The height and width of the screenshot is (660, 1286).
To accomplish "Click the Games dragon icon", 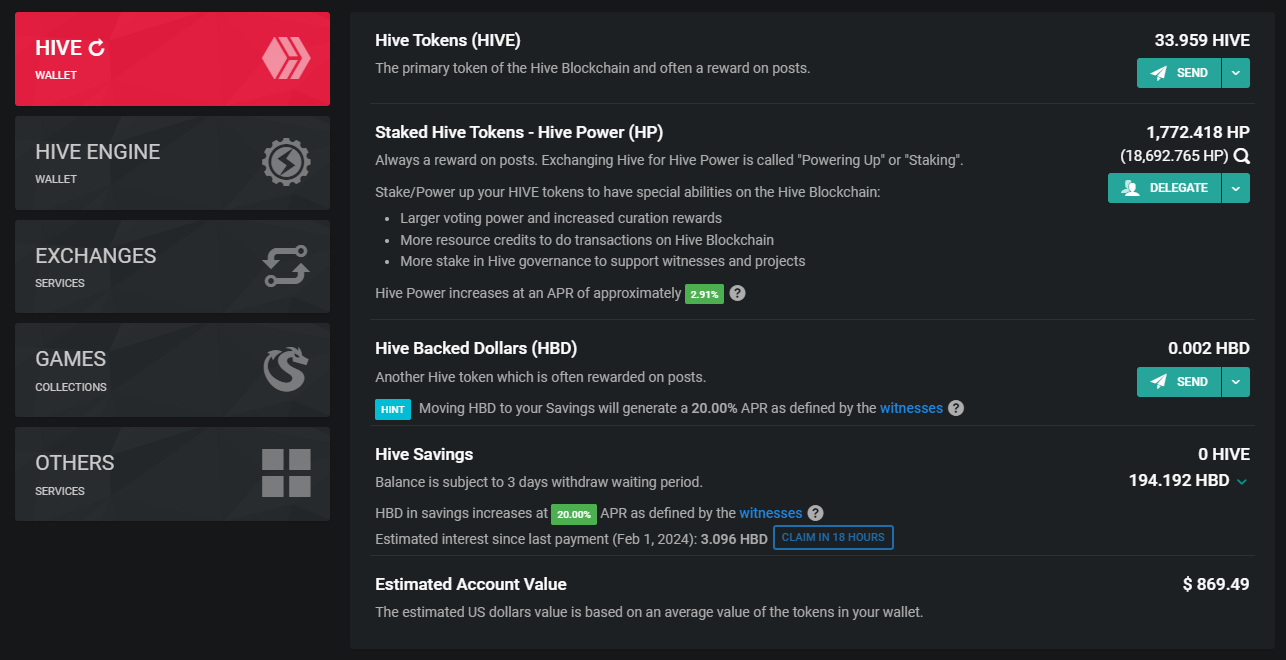I will [286, 369].
